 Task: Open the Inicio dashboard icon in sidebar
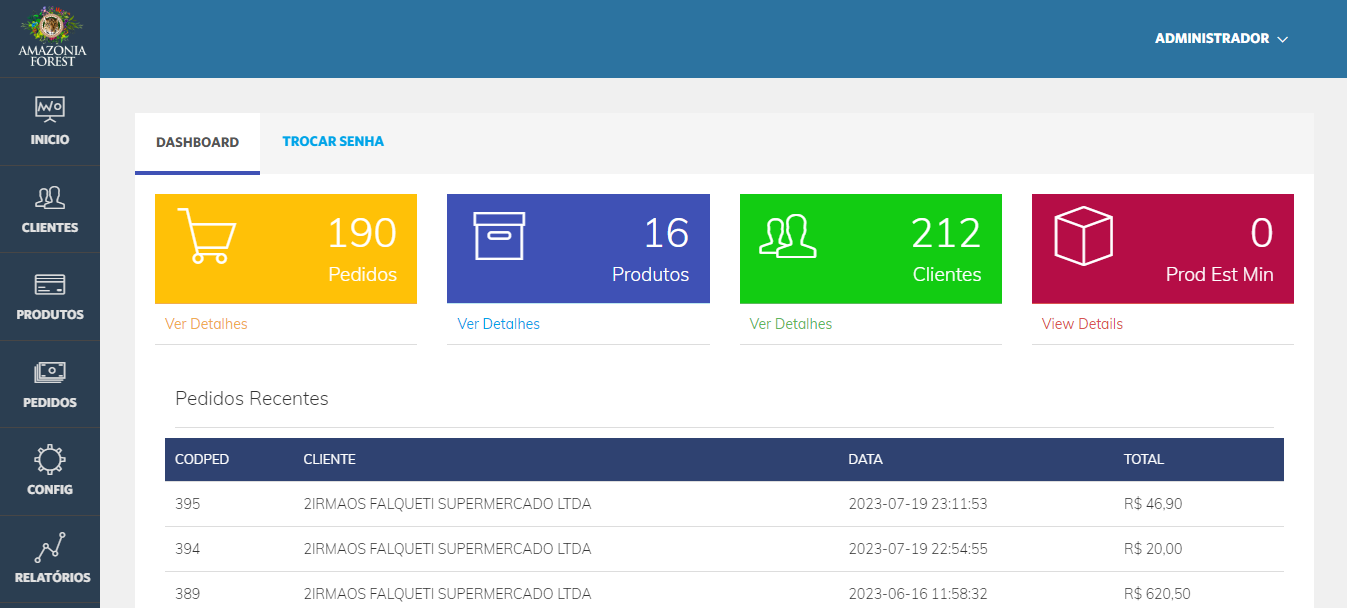point(50,108)
